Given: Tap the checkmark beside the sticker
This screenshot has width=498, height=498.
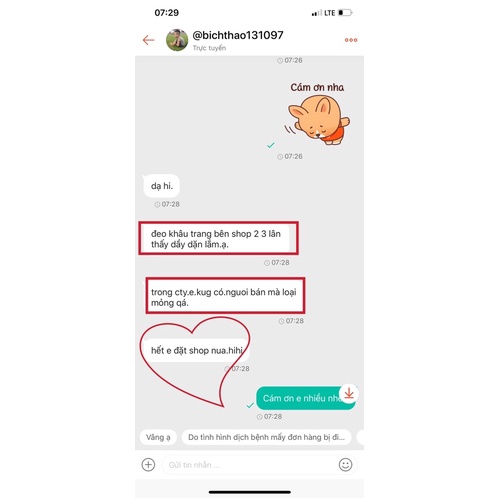Looking at the screenshot, I should (x=271, y=145).
